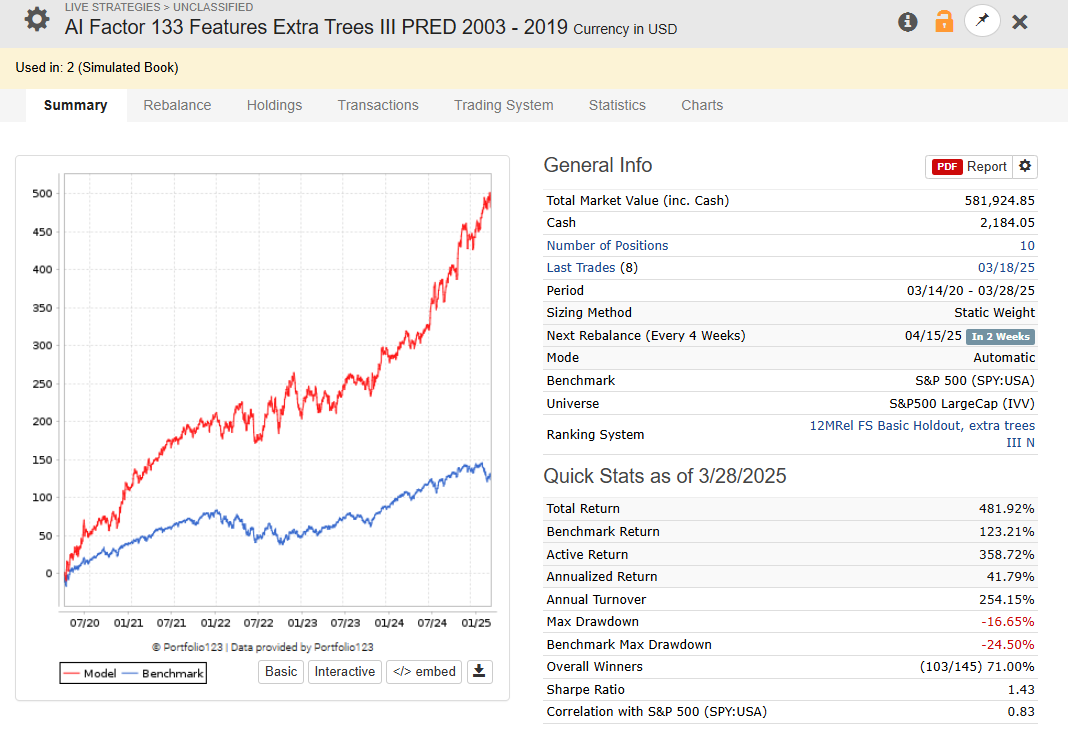The width and height of the screenshot is (1068, 731).
Task: Click the Used in: 2 (Simulated Book) notice
Action: pos(97,67)
